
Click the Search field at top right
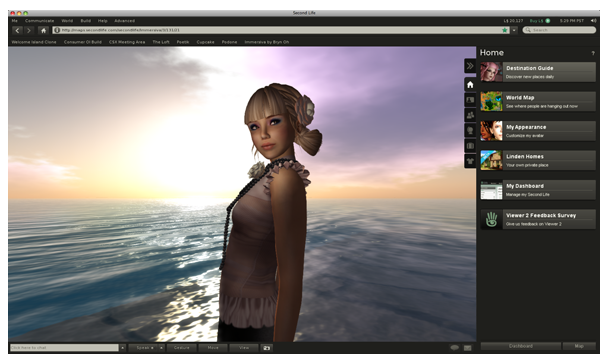559,30
